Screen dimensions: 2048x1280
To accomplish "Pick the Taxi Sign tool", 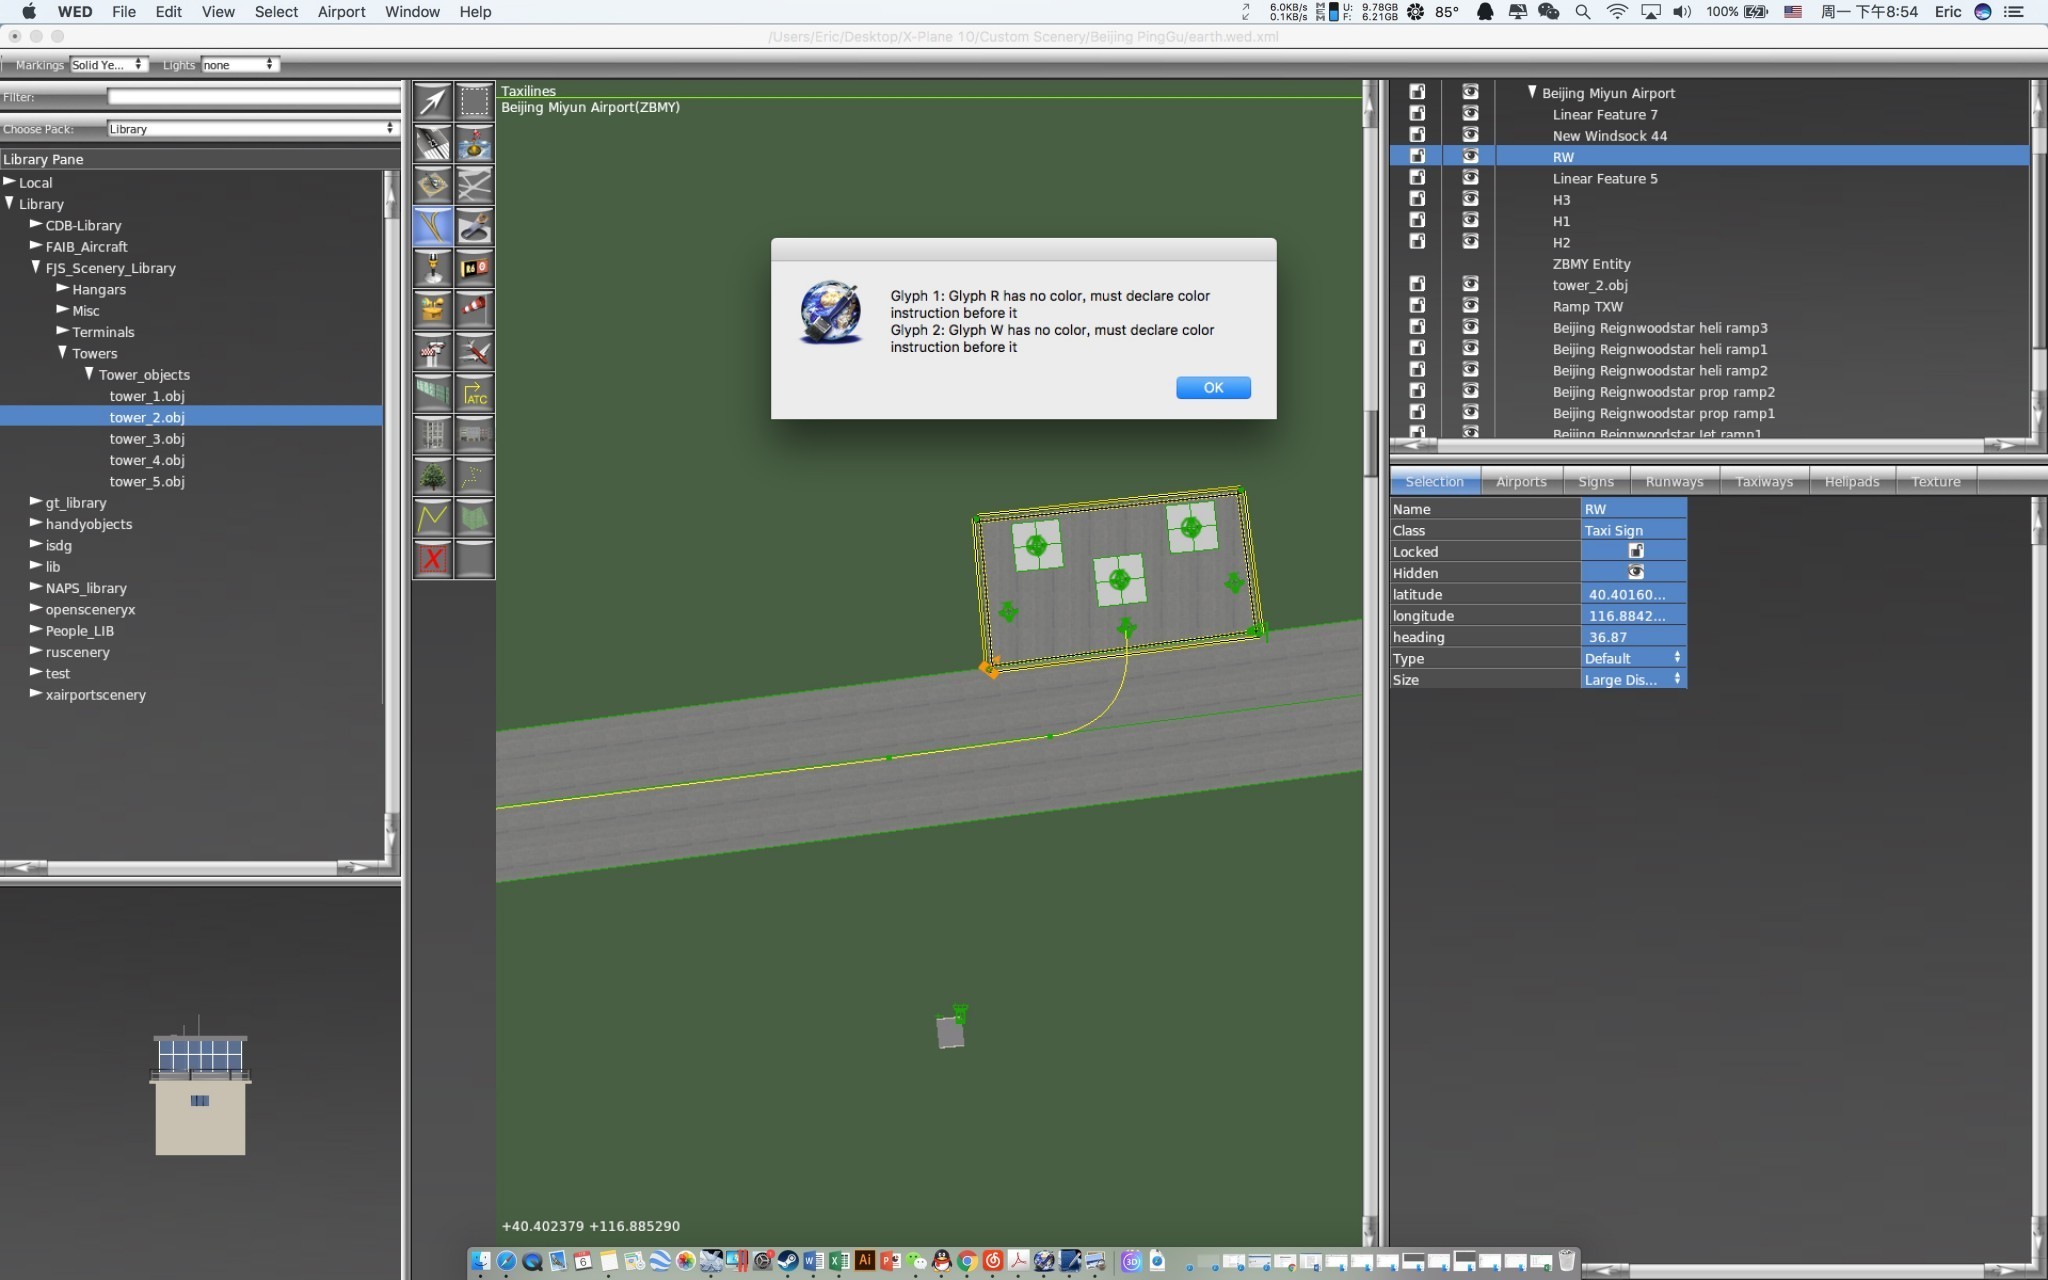I will click(474, 268).
